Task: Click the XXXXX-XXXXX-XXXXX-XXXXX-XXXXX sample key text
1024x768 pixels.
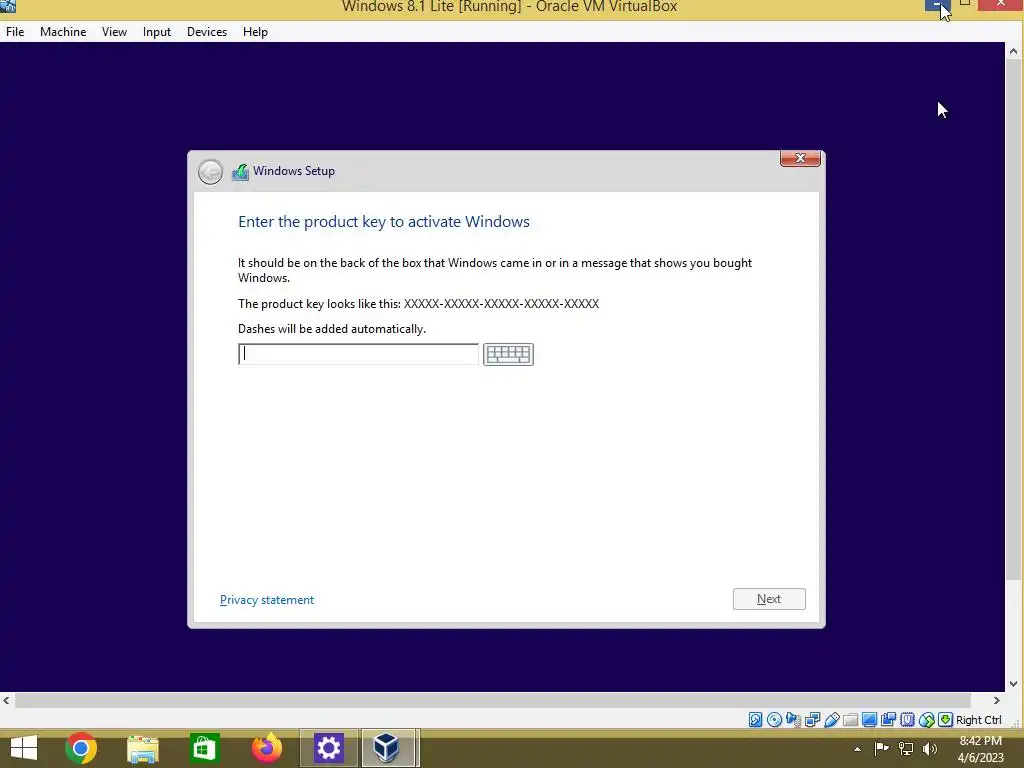Action: 501,304
